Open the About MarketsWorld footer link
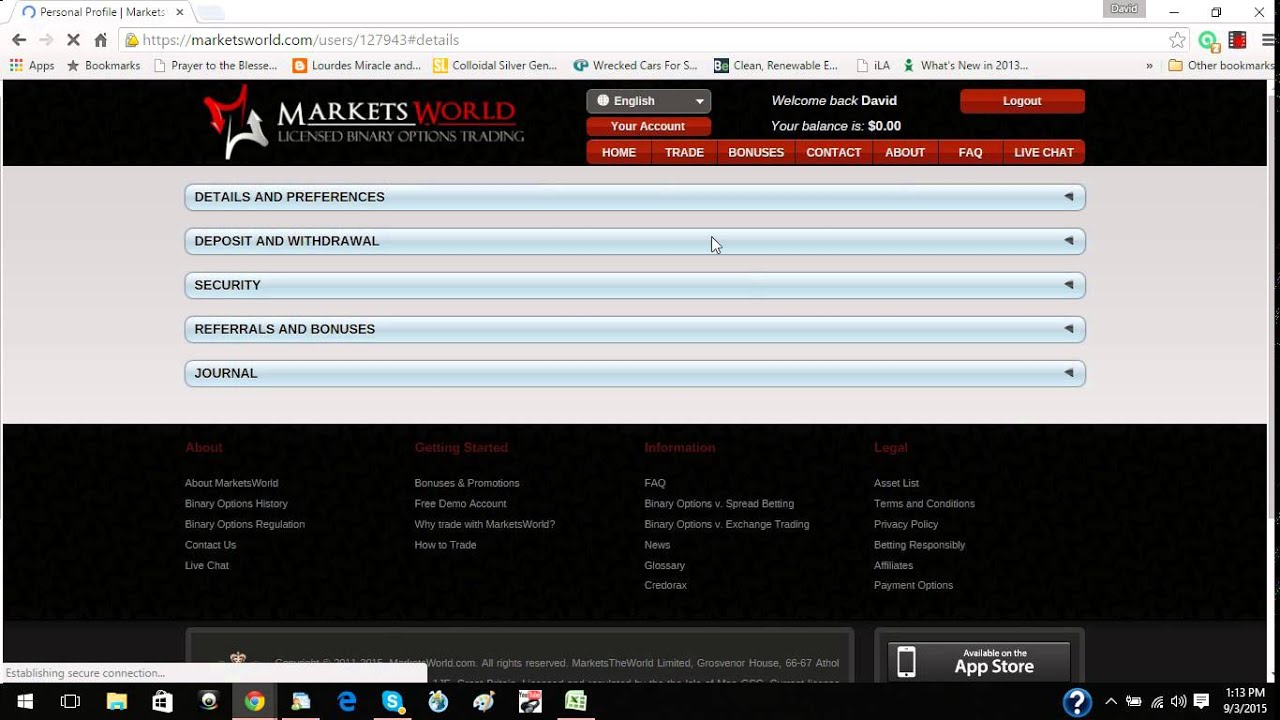1280x720 pixels. (231, 483)
